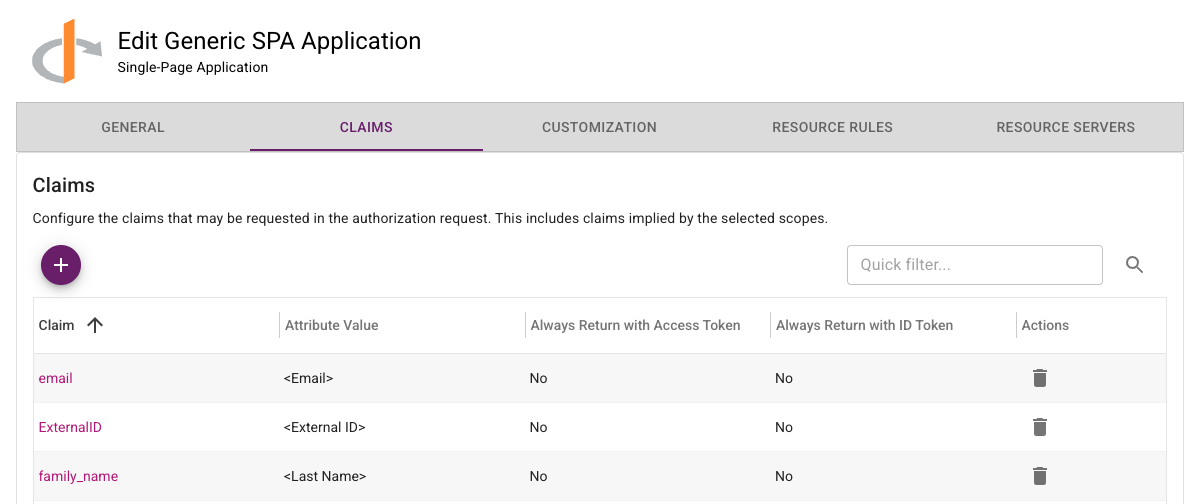The image size is (1198, 504).
Task: Click the Claims section heading
Action: pyautogui.click(x=63, y=185)
